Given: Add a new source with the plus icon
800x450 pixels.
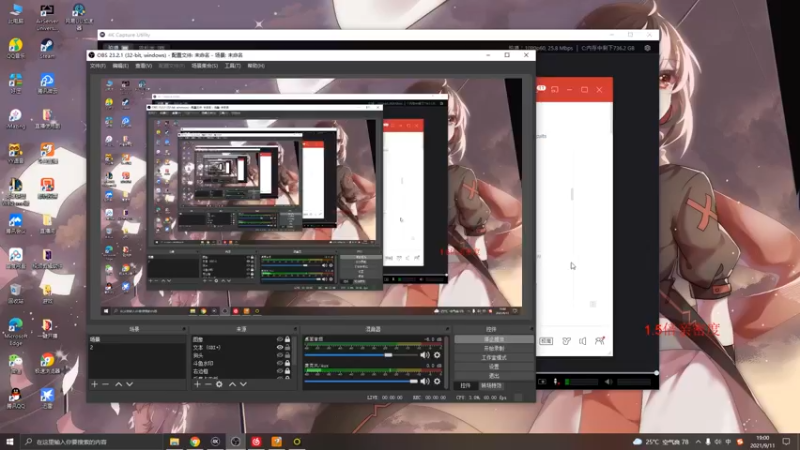Looking at the screenshot, I should (x=197, y=384).
